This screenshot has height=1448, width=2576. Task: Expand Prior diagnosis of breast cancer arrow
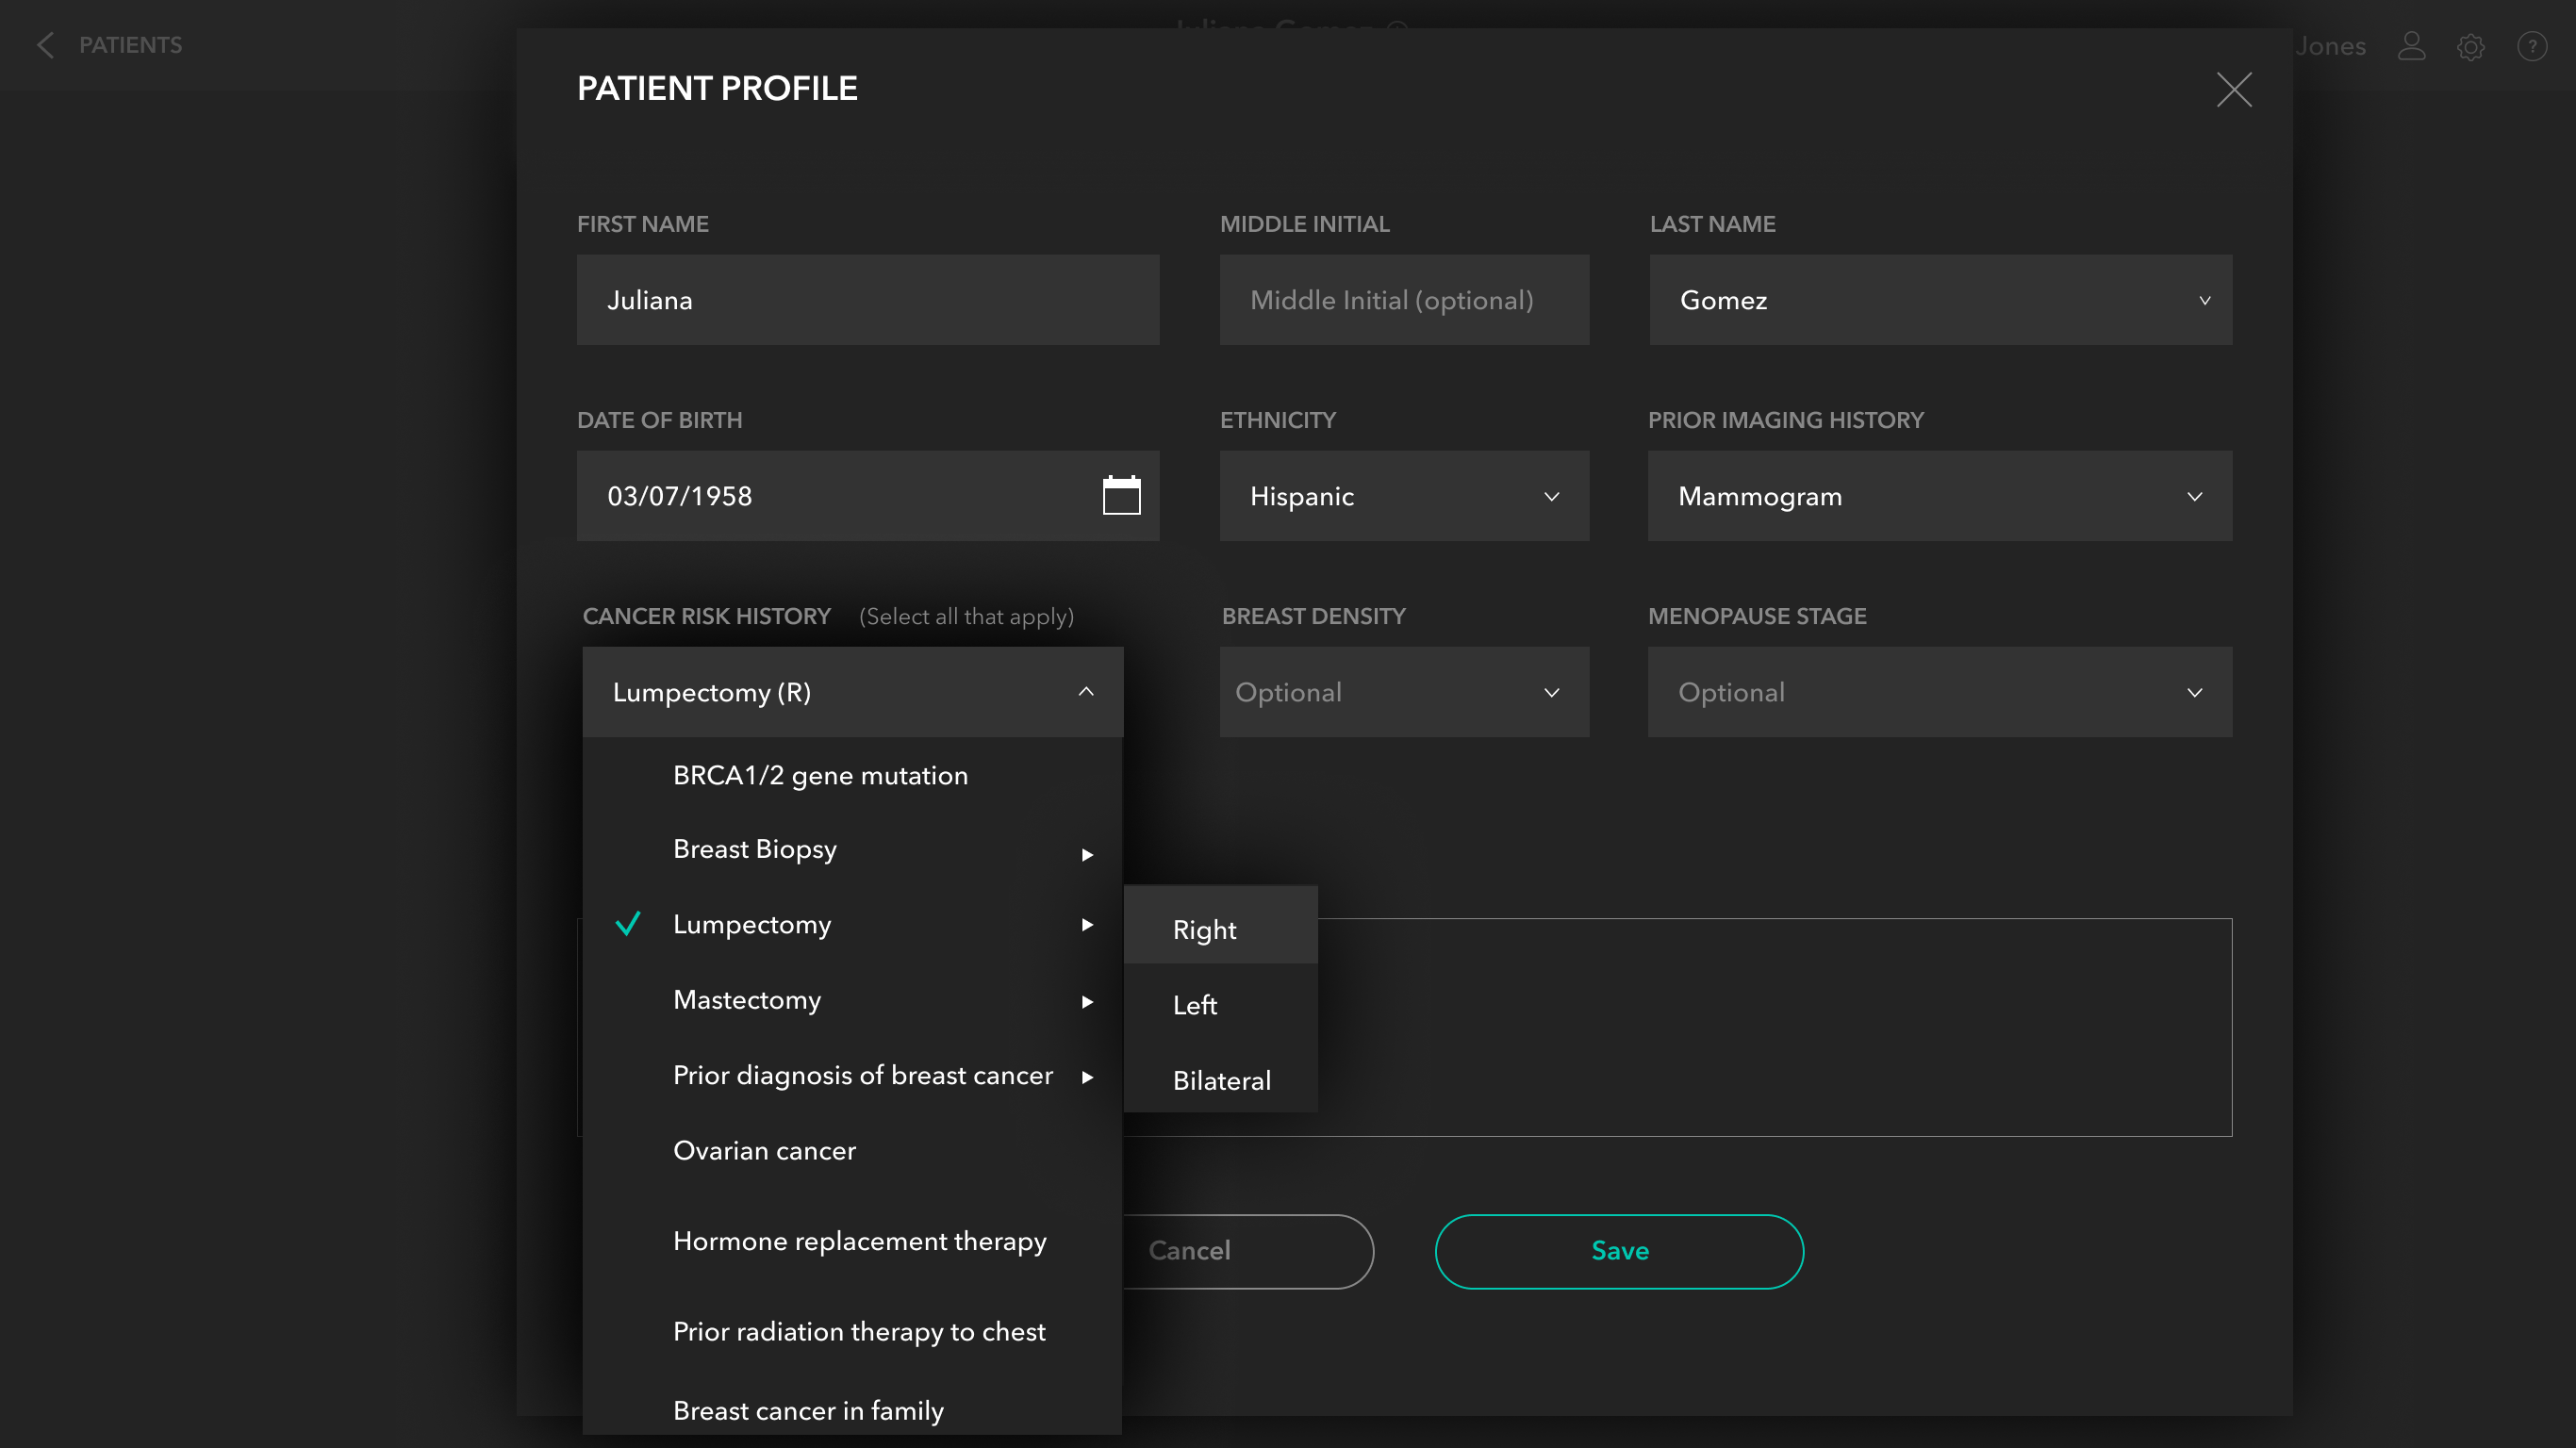tap(1087, 1077)
